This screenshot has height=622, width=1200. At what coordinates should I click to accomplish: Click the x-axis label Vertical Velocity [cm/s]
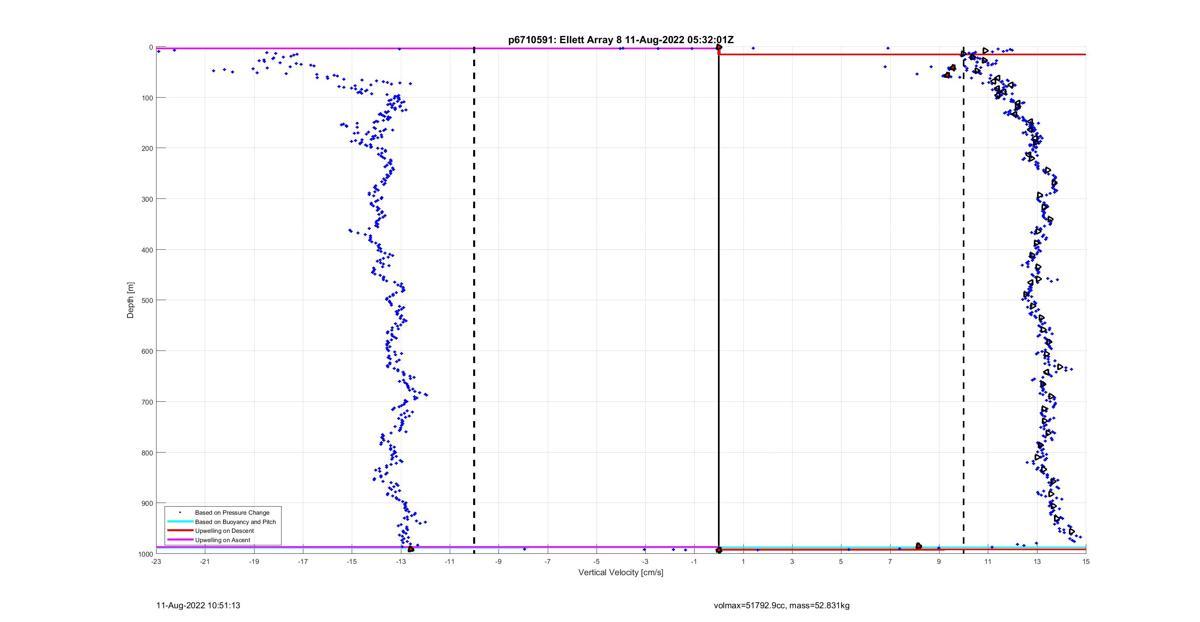click(x=621, y=572)
